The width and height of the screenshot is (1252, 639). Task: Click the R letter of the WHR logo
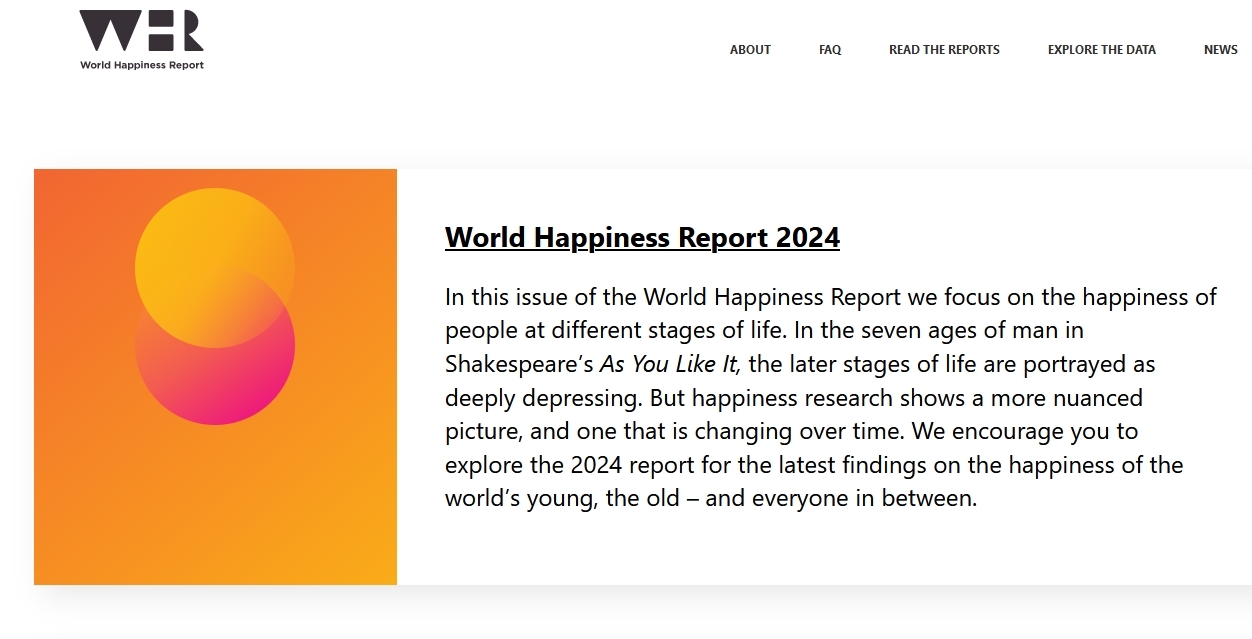[188, 31]
